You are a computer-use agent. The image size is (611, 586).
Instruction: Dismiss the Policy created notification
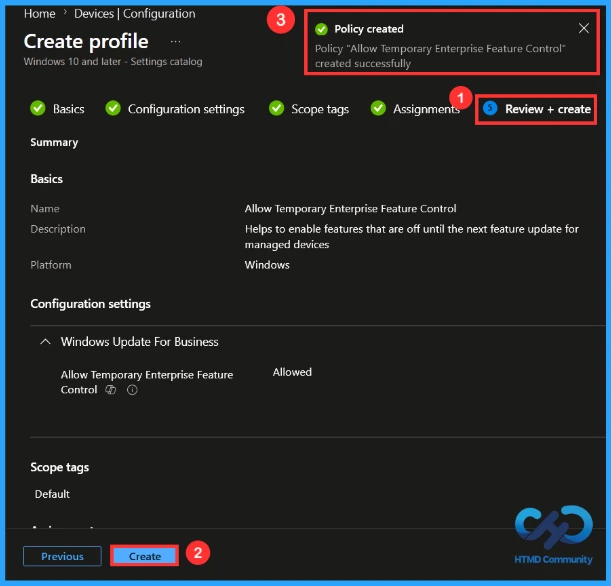coord(583,28)
